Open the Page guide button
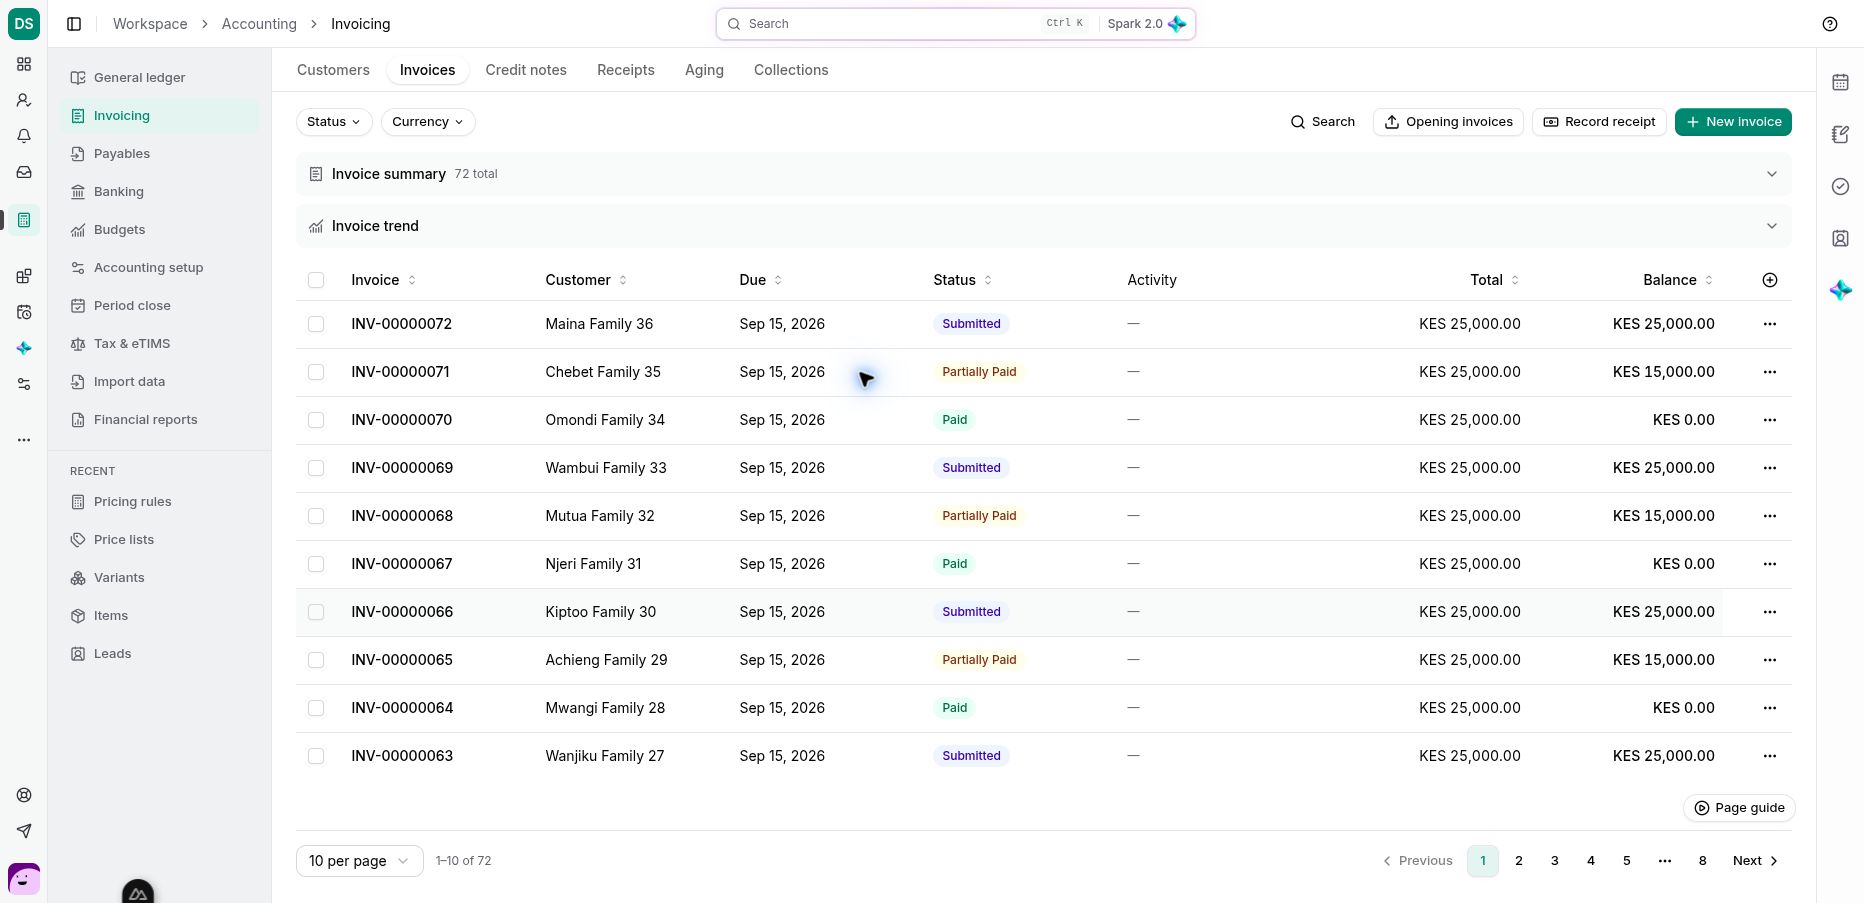1864x903 pixels. [1739, 808]
